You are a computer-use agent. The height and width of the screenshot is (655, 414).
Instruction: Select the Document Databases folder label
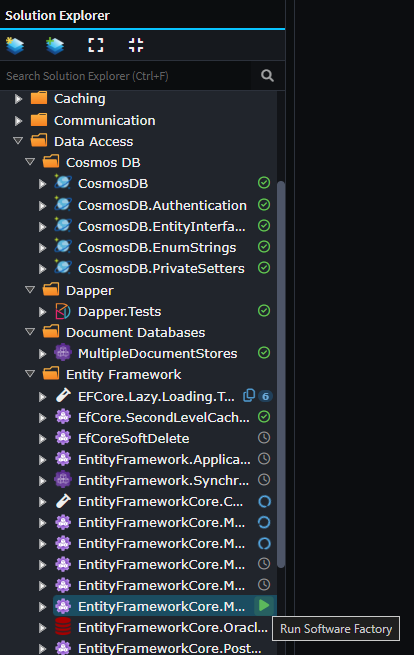[135, 333]
